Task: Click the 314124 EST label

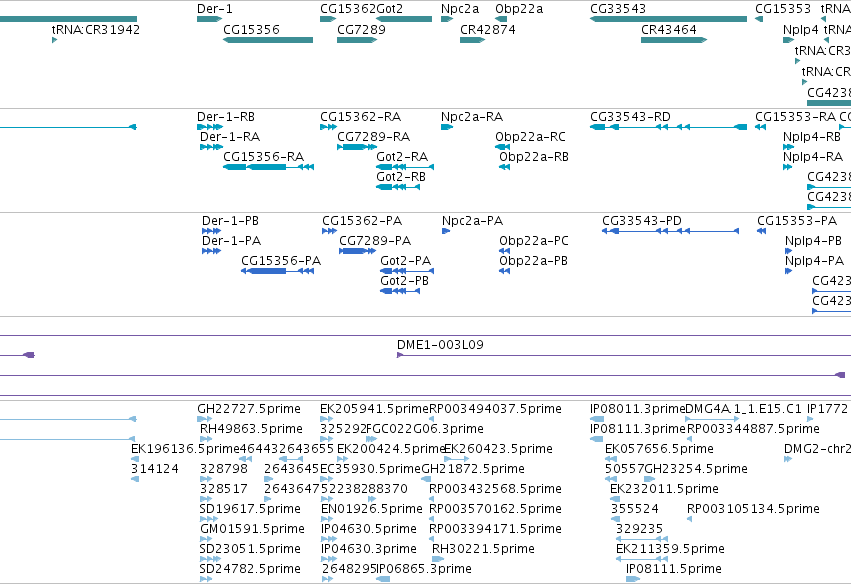Action: coord(155,469)
